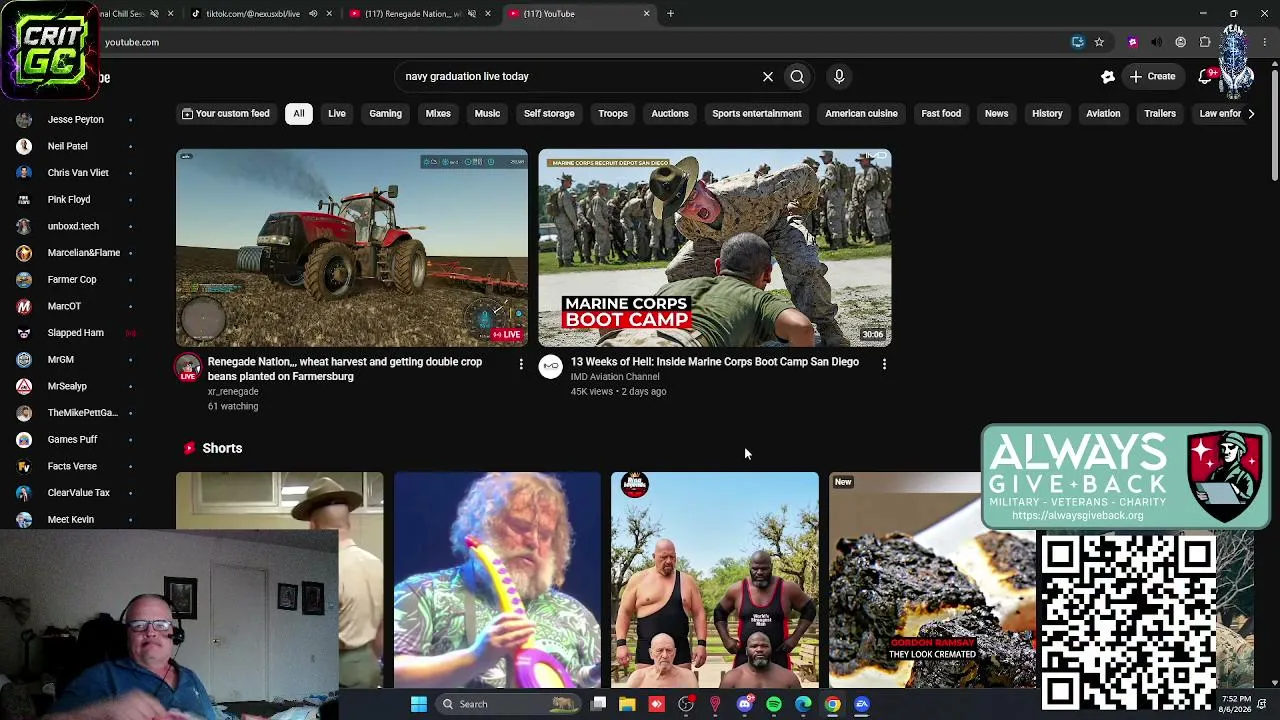Click the browser address bar showing youtube.com
The height and width of the screenshot is (720, 1280).
tap(580, 42)
